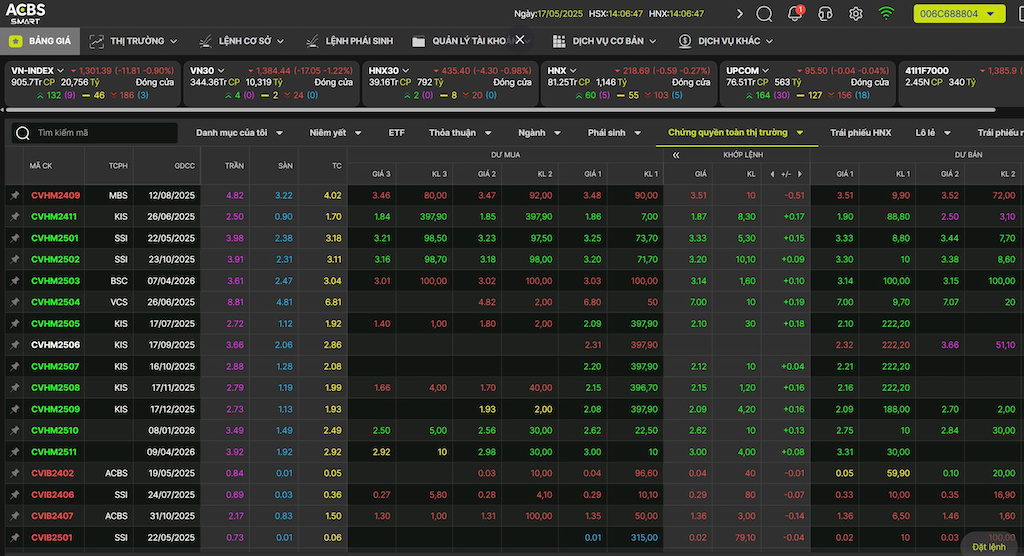
Task: Pin the CVIB2407 row
Action: click(14, 516)
